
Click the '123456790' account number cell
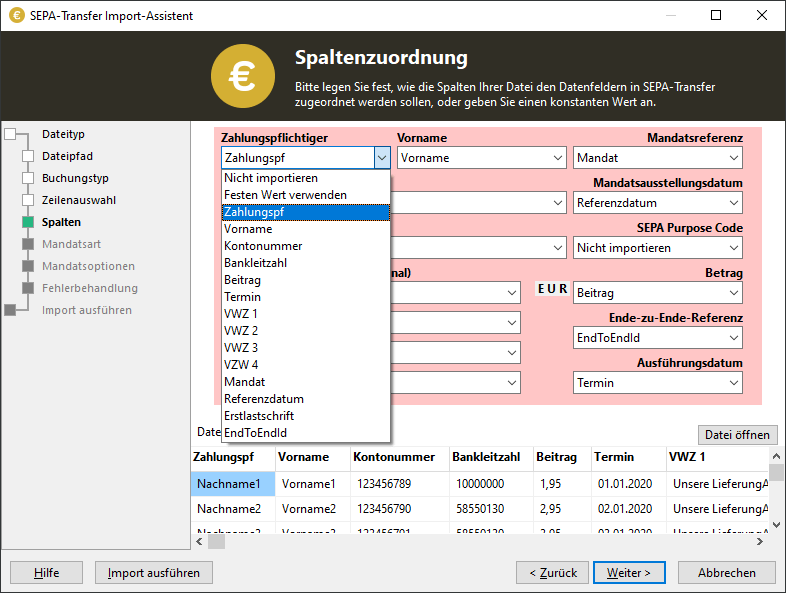(400, 509)
